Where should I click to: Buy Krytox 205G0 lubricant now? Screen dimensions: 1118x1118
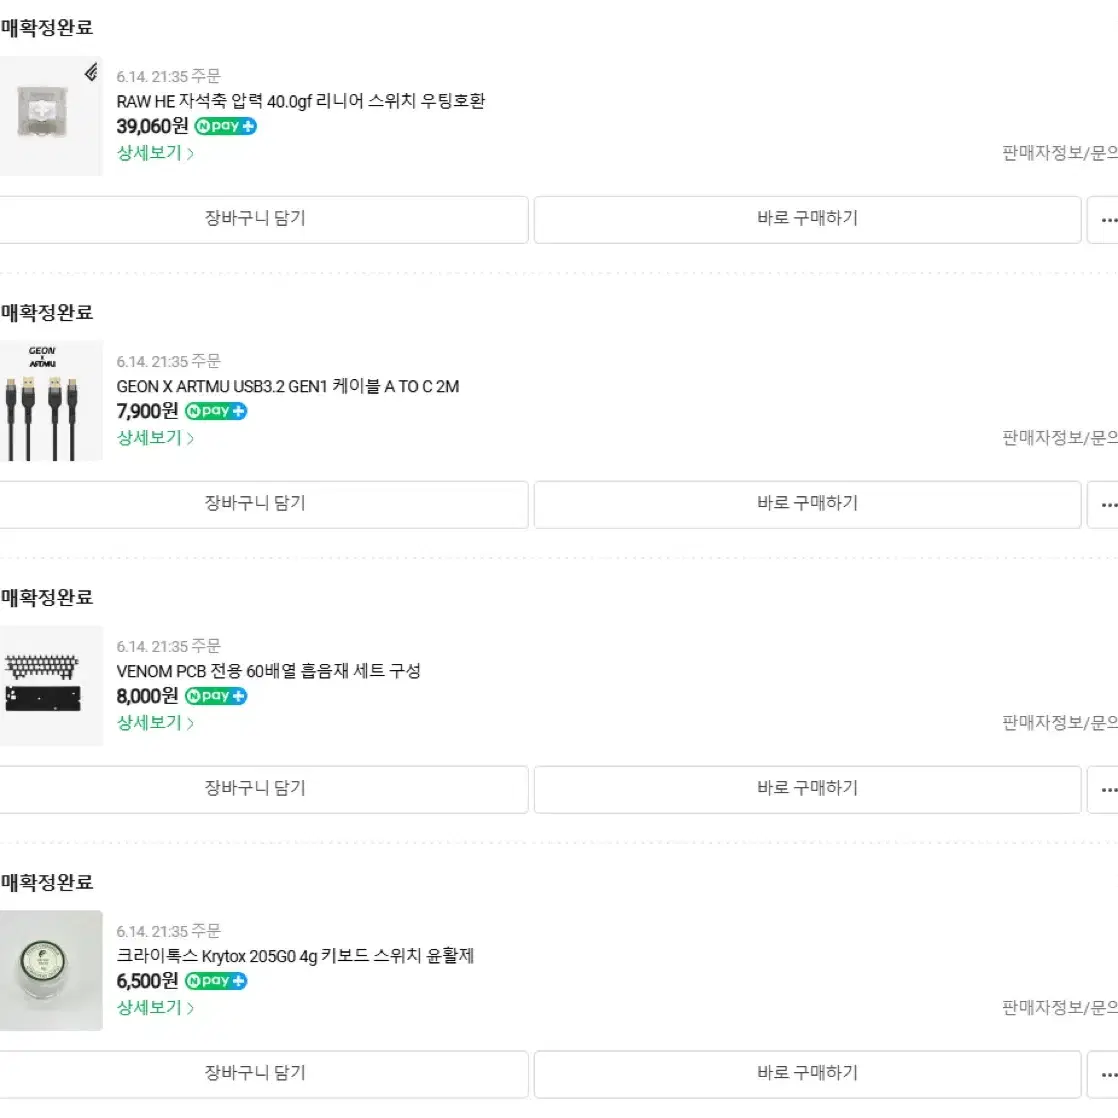pyautogui.click(x=807, y=1074)
